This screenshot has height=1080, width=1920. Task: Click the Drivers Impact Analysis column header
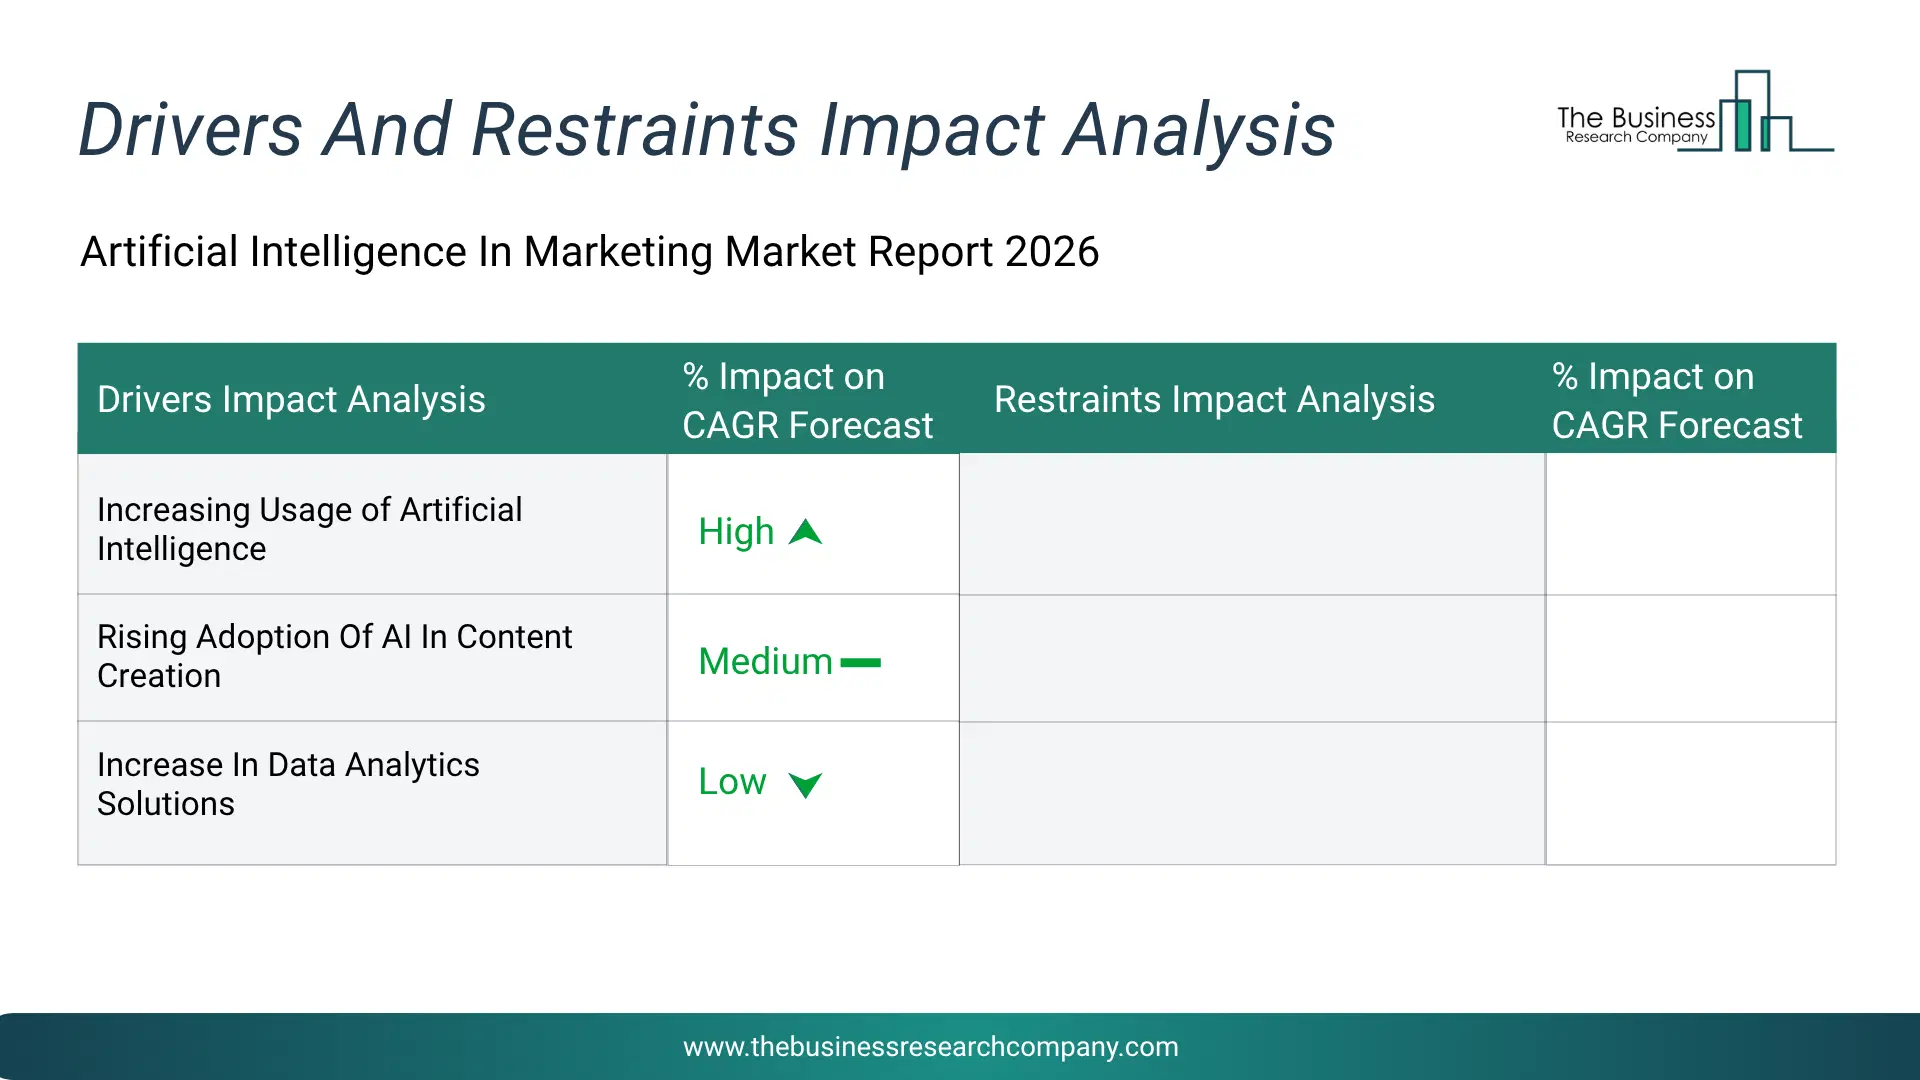pyautogui.click(x=372, y=399)
